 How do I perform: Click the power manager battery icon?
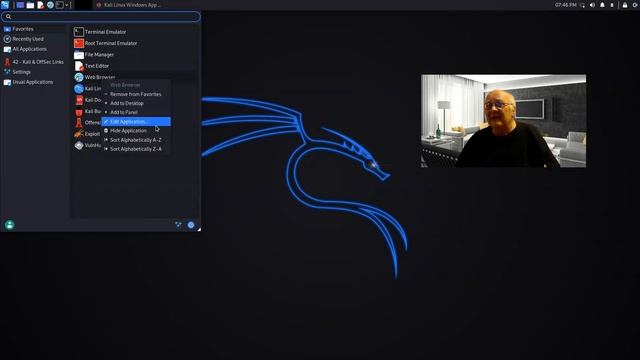tap(612, 5)
